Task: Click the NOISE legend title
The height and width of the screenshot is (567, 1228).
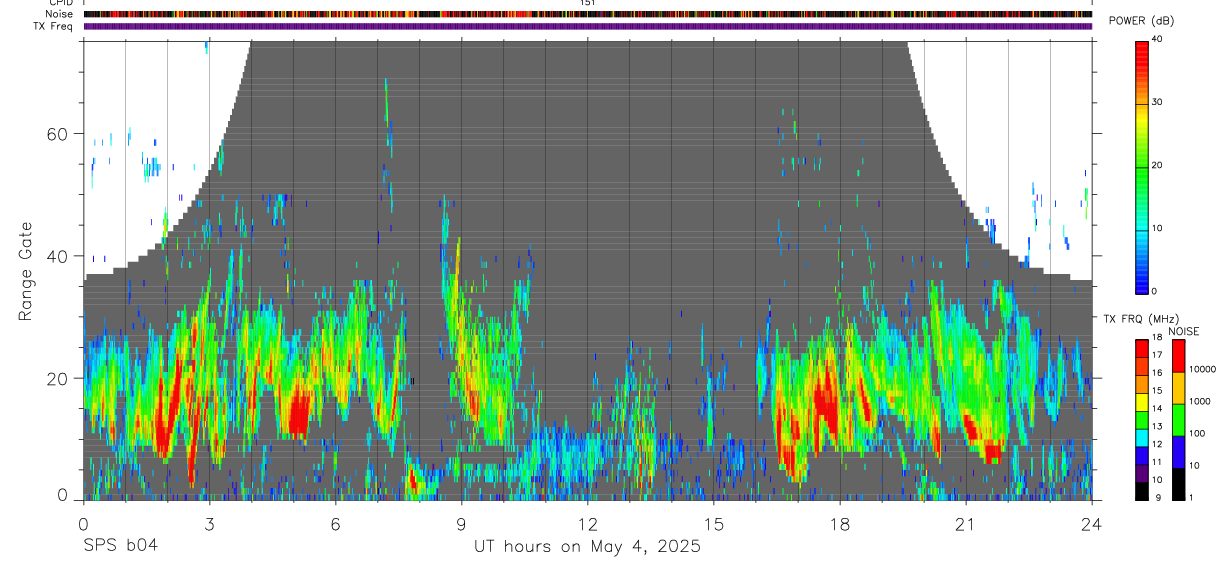Action: tap(1183, 331)
